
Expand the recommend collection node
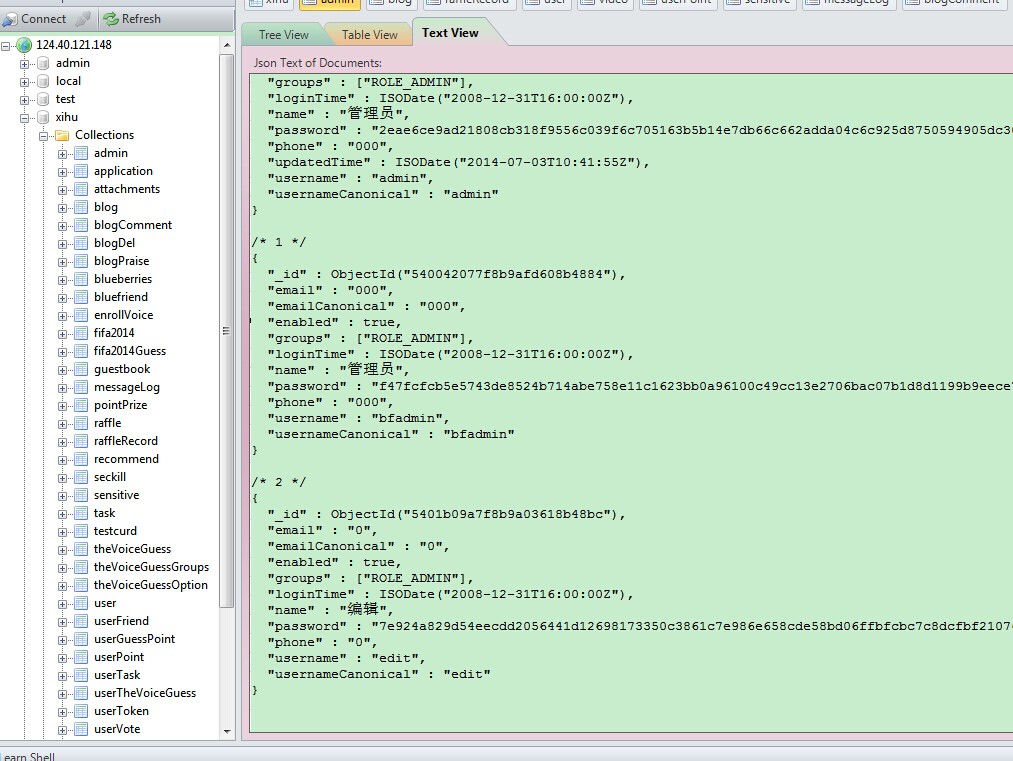pos(63,461)
